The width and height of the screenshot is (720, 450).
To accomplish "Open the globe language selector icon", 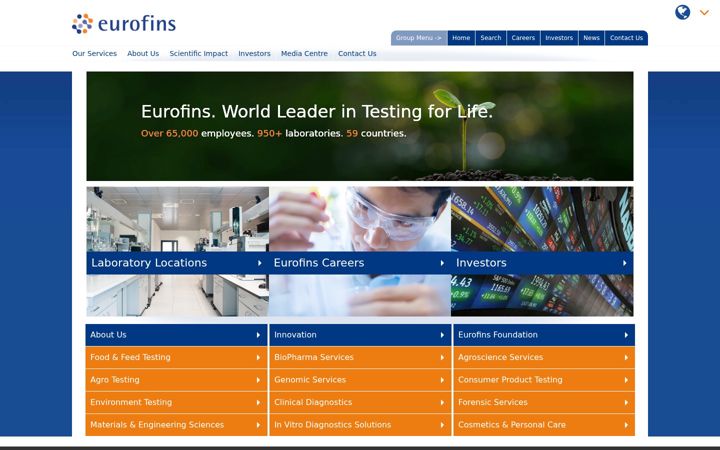I will [x=682, y=12].
